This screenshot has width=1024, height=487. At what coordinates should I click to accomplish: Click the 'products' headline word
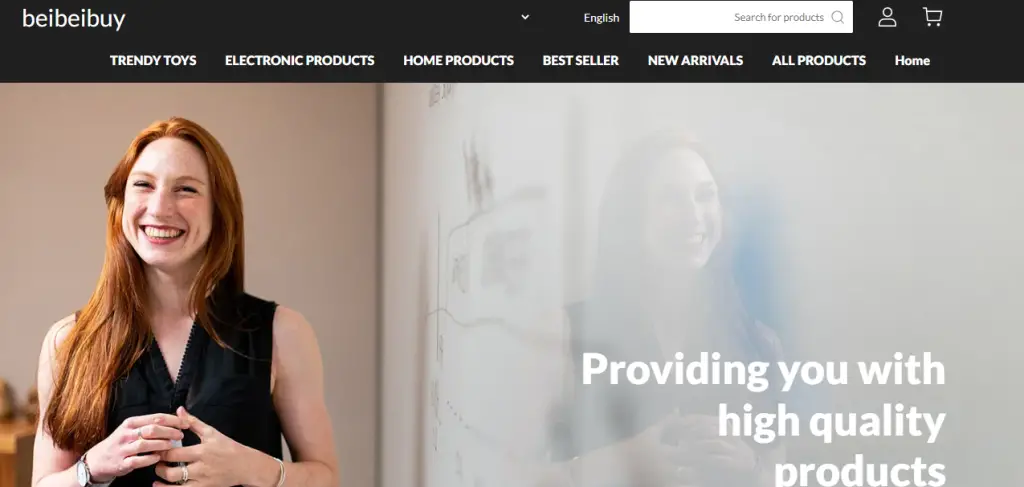tap(859, 471)
